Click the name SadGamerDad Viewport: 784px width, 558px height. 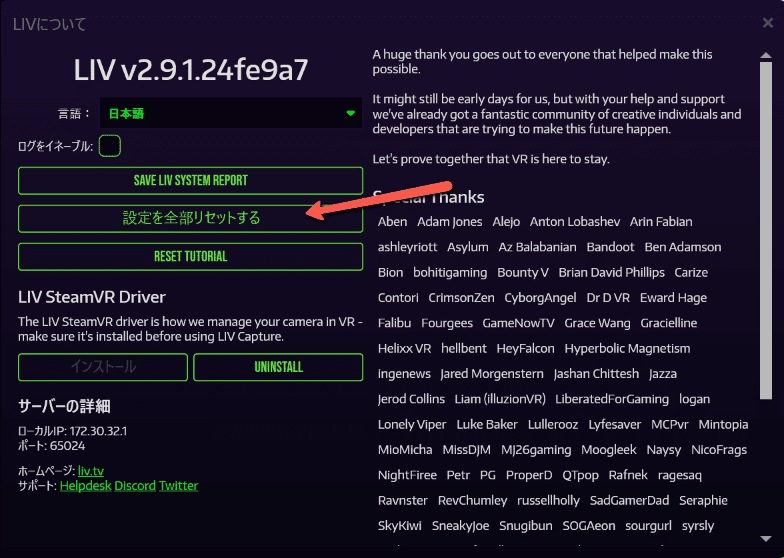[629, 500]
